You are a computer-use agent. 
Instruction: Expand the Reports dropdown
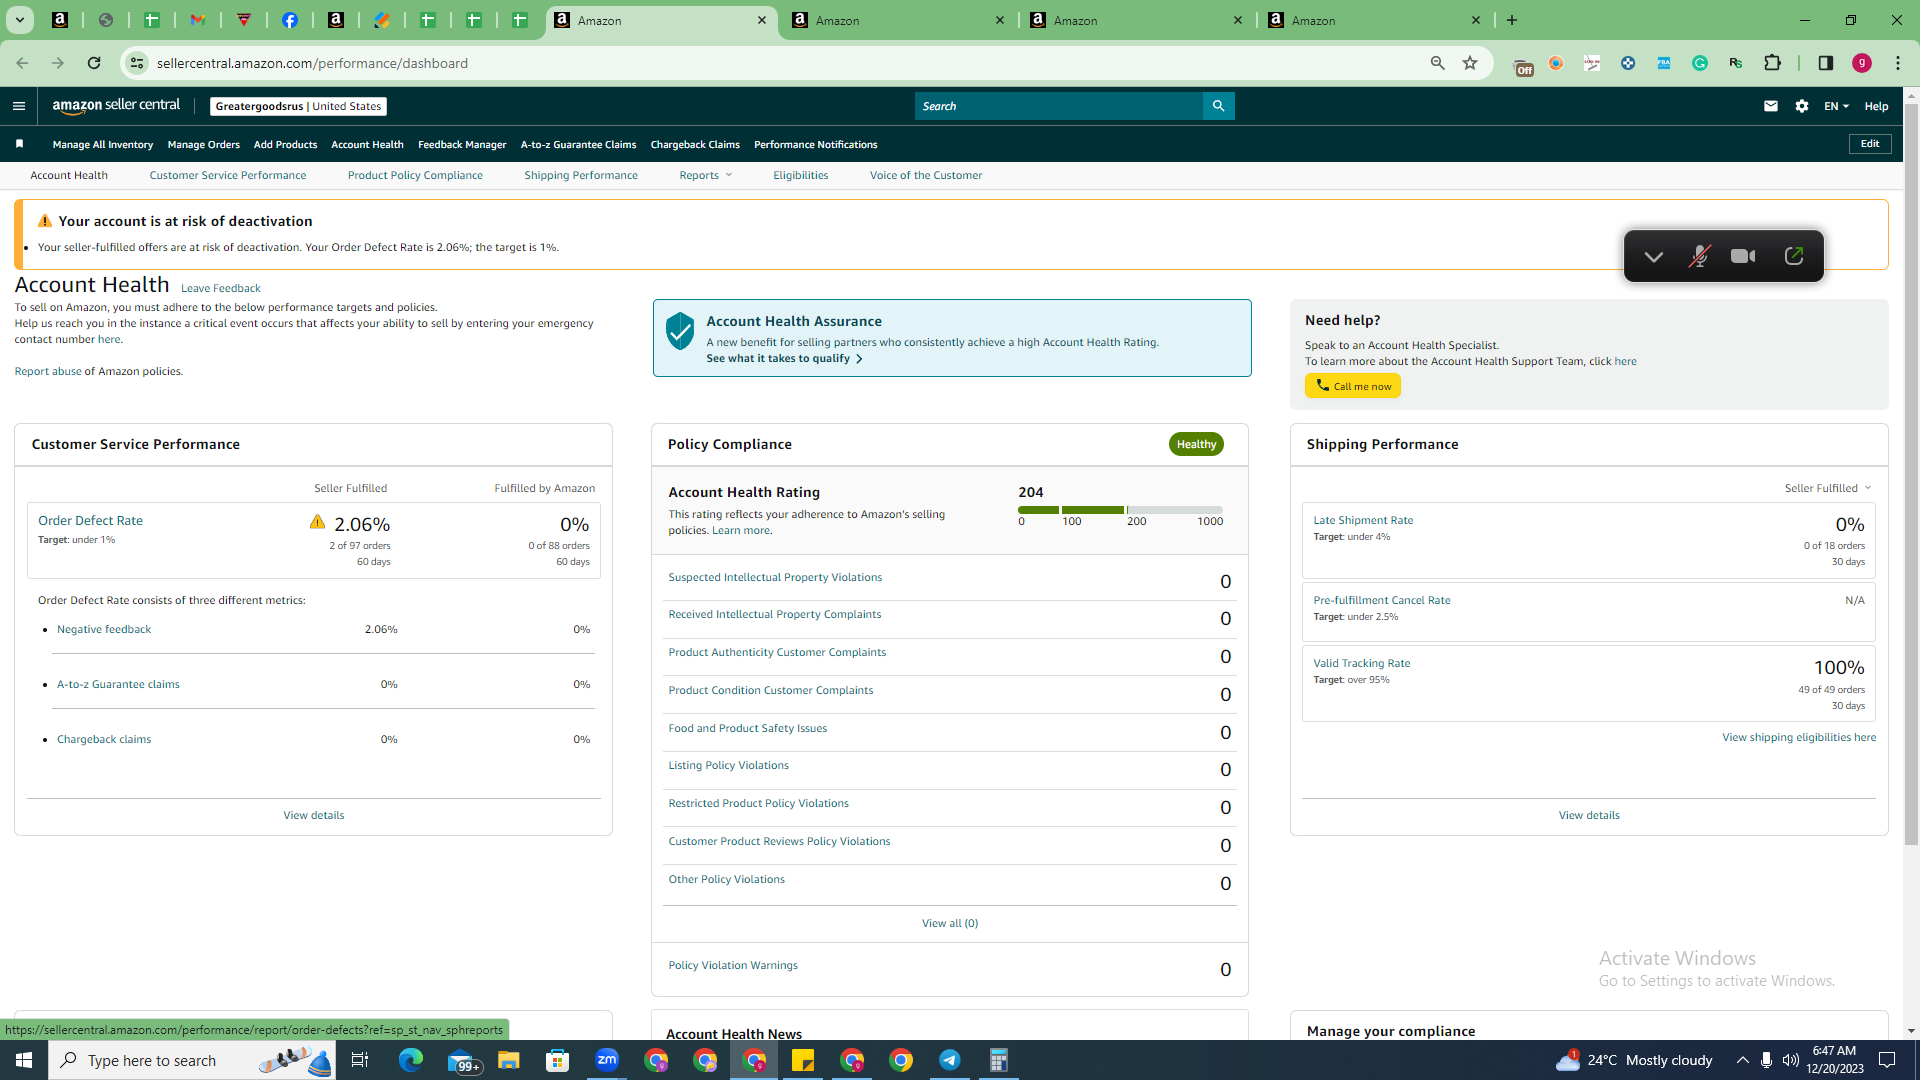point(706,175)
